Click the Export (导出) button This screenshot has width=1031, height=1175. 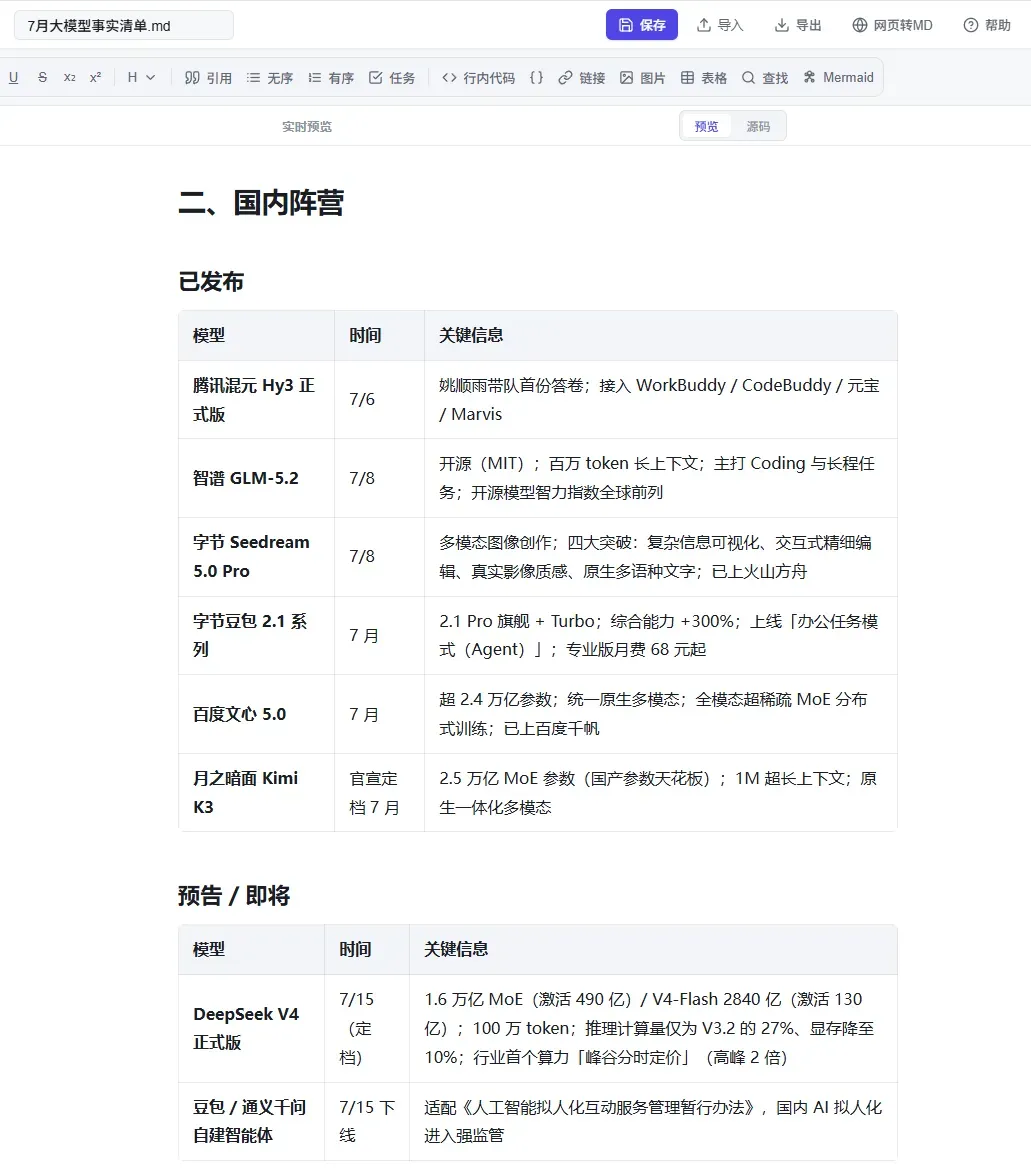click(797, 25)
